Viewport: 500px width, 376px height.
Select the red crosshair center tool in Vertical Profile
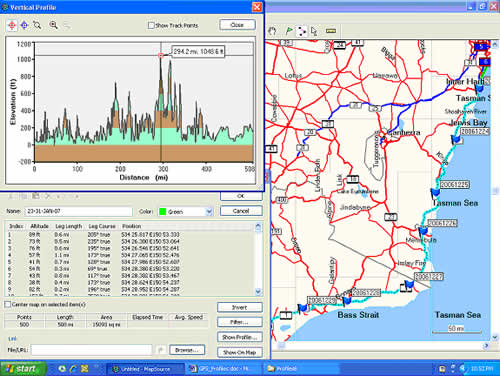point(12,25)
